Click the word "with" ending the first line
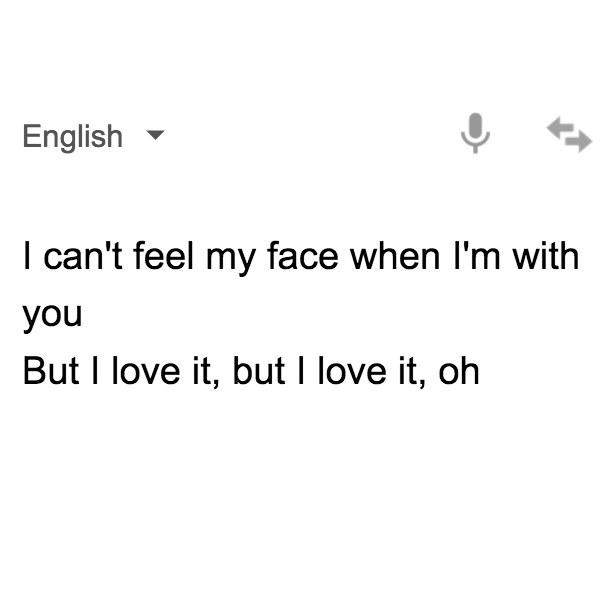 click(x=546, y=256)
